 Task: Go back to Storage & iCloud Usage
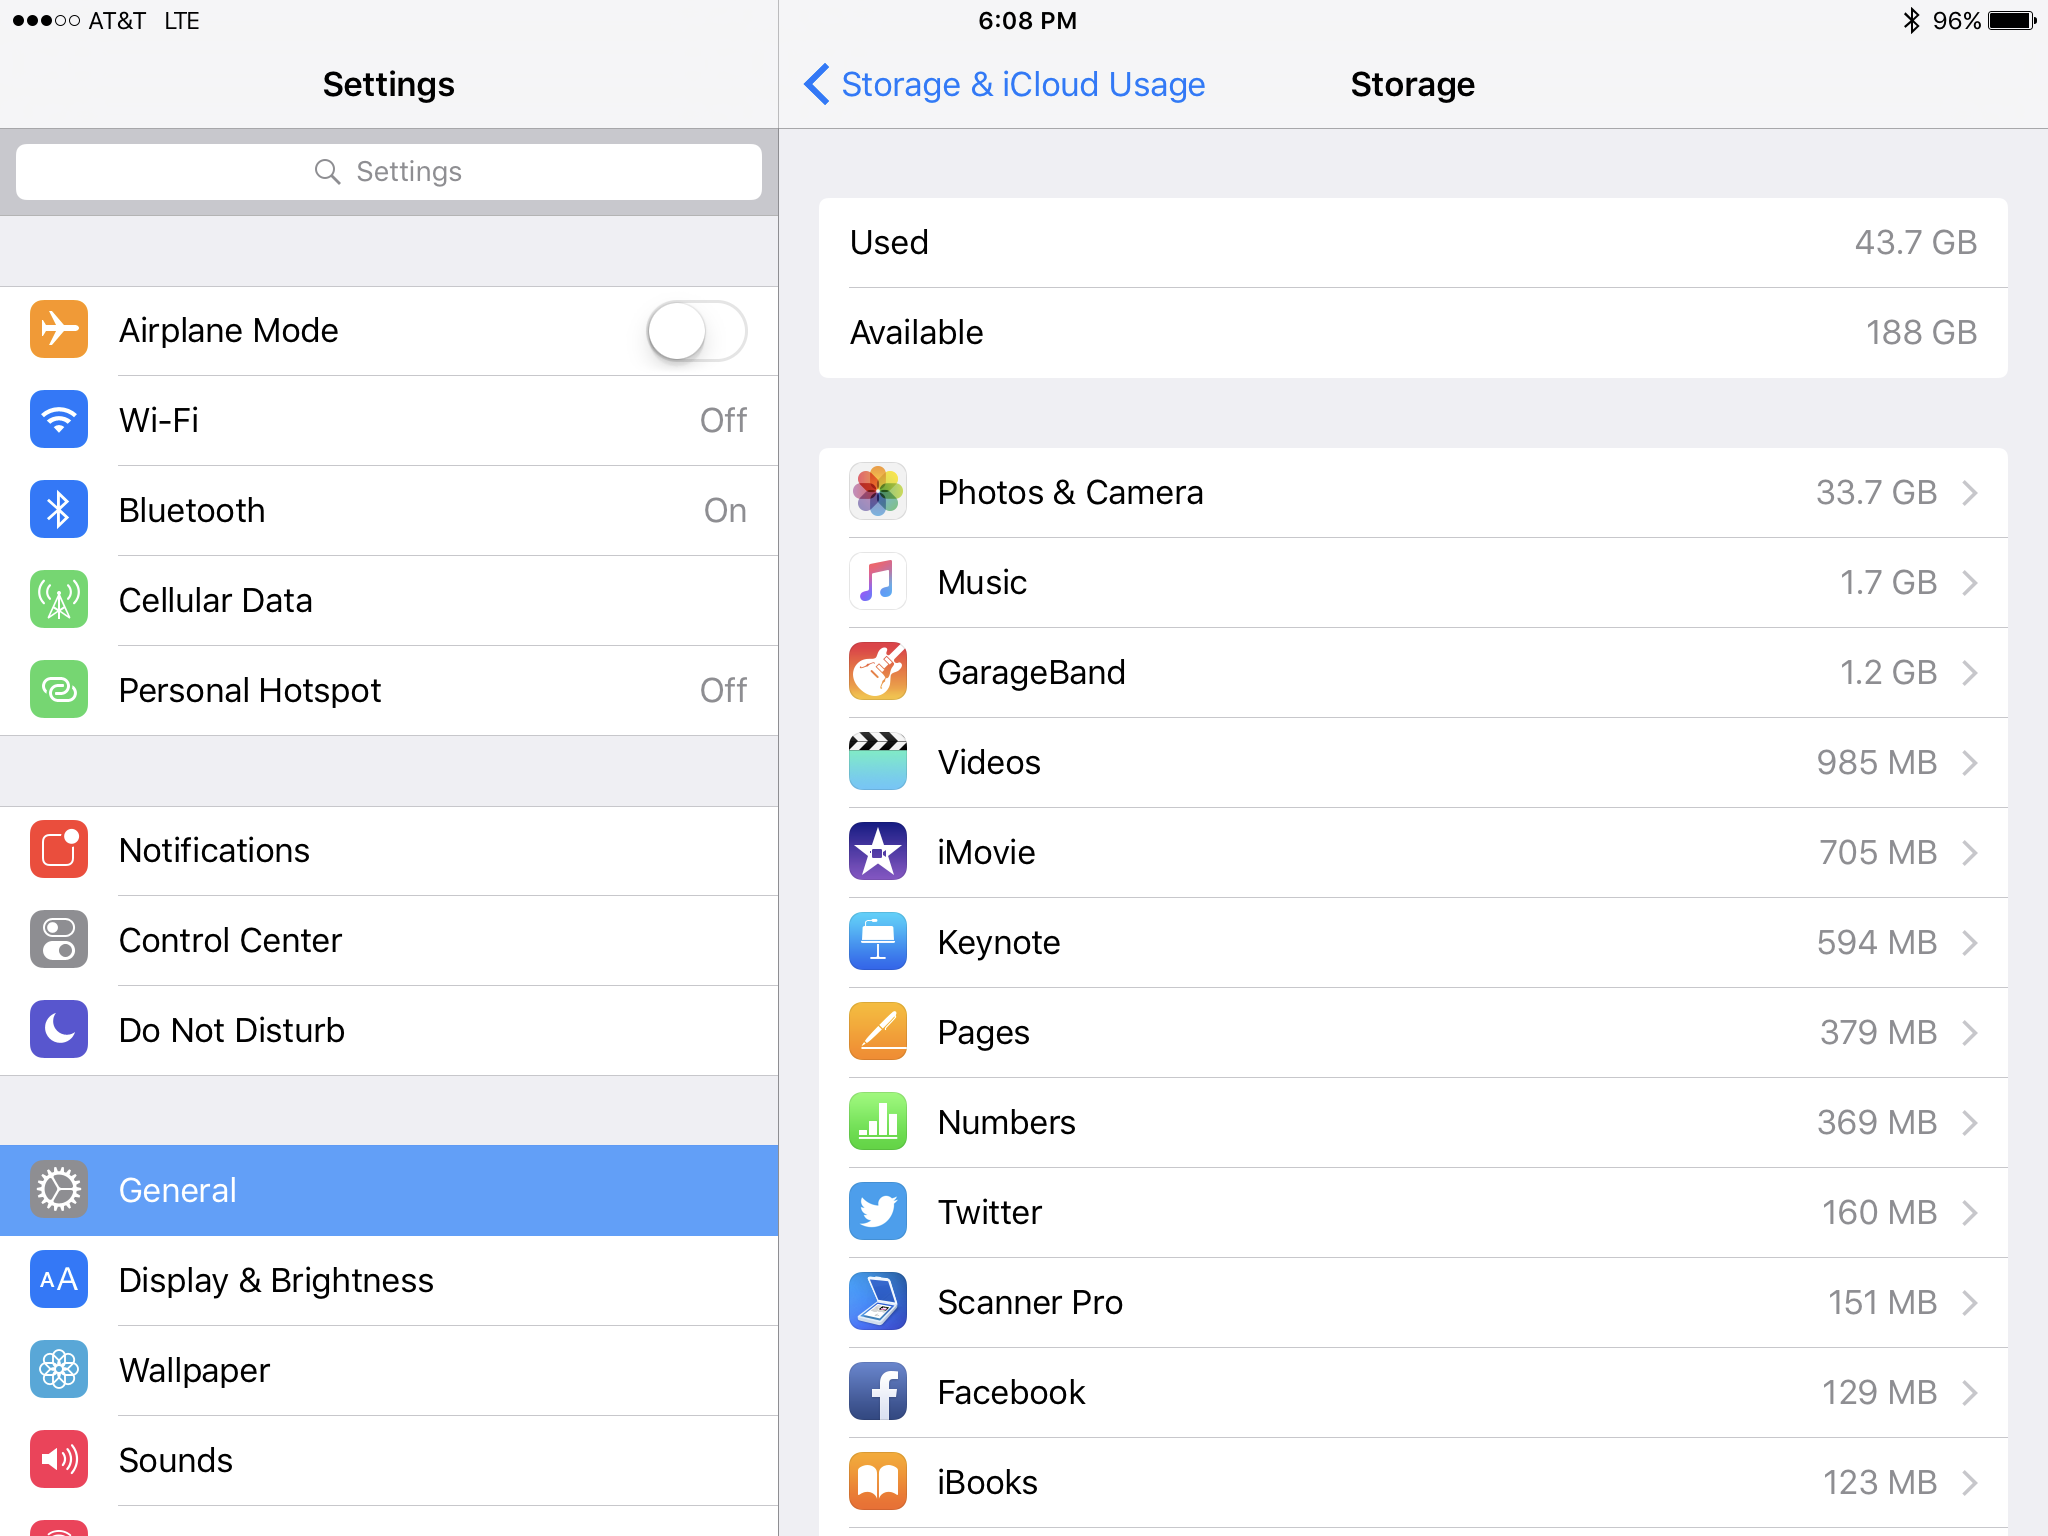[x=1005, y=85]
